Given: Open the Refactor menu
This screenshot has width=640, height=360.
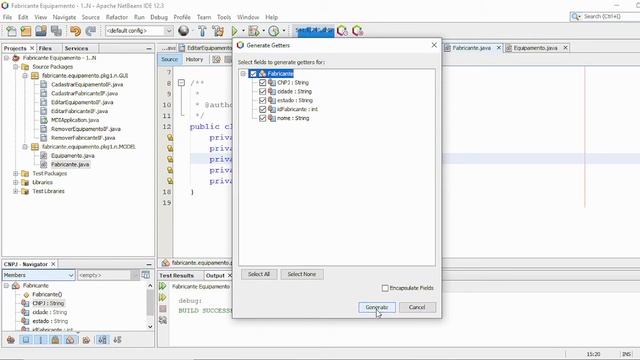Looking at the screenshot, I should (x=117, y=17).
